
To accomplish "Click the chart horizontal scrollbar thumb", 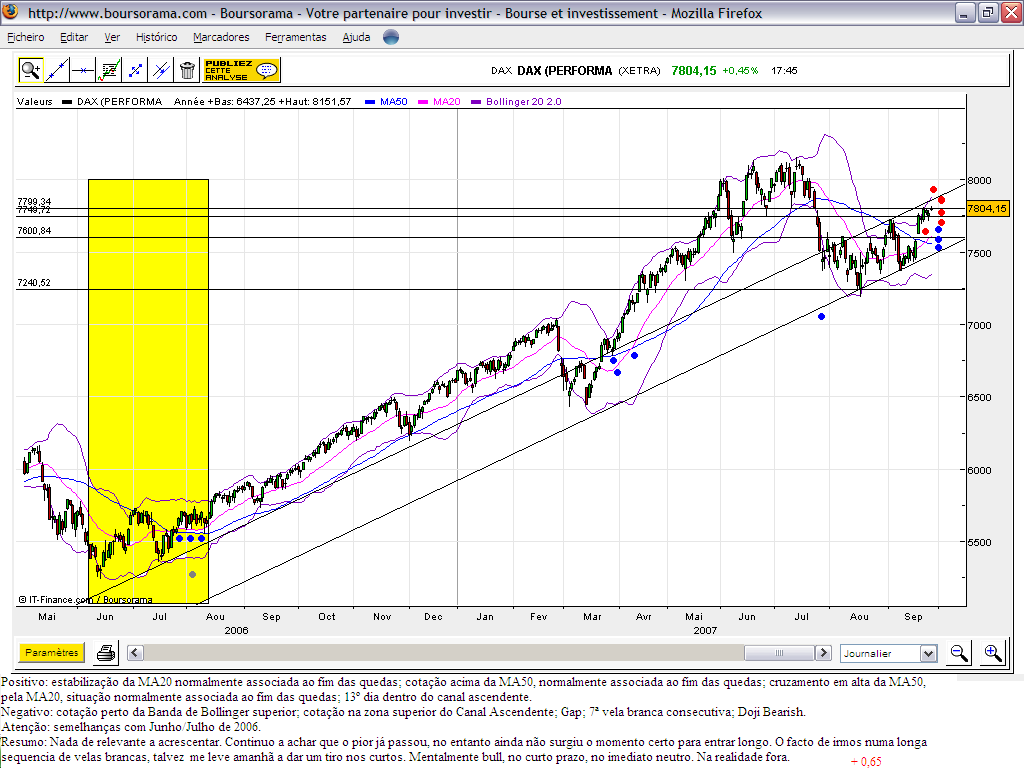I will (779, 652).
